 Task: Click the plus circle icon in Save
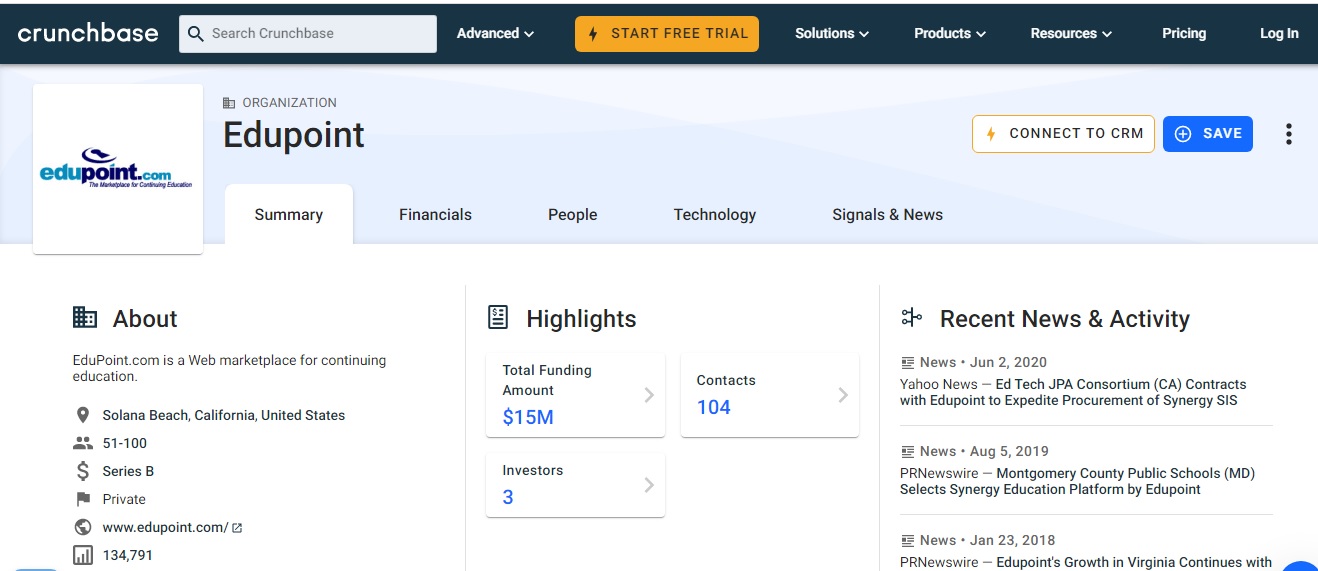(1183, 134)
